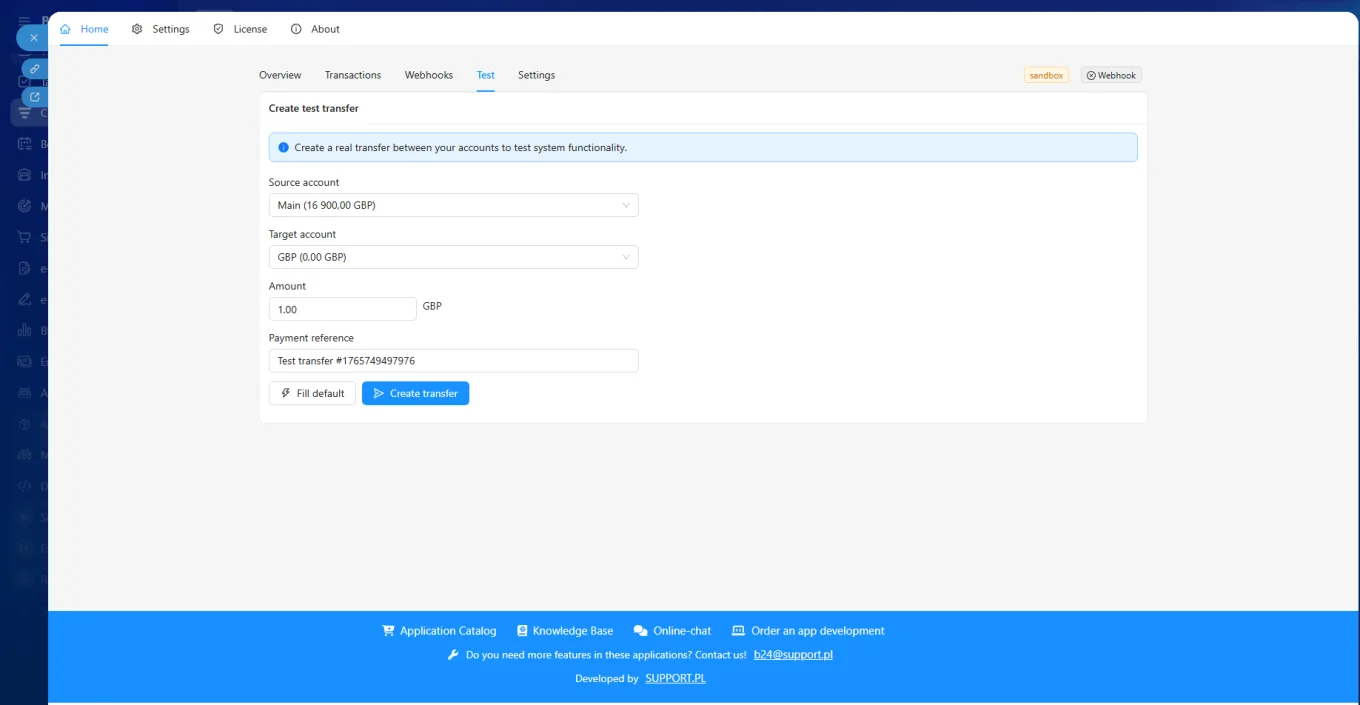Screen dimensions: 1360x705
Task: Open Application Catalog via the cart icon
Action: (x=388, y=630)
